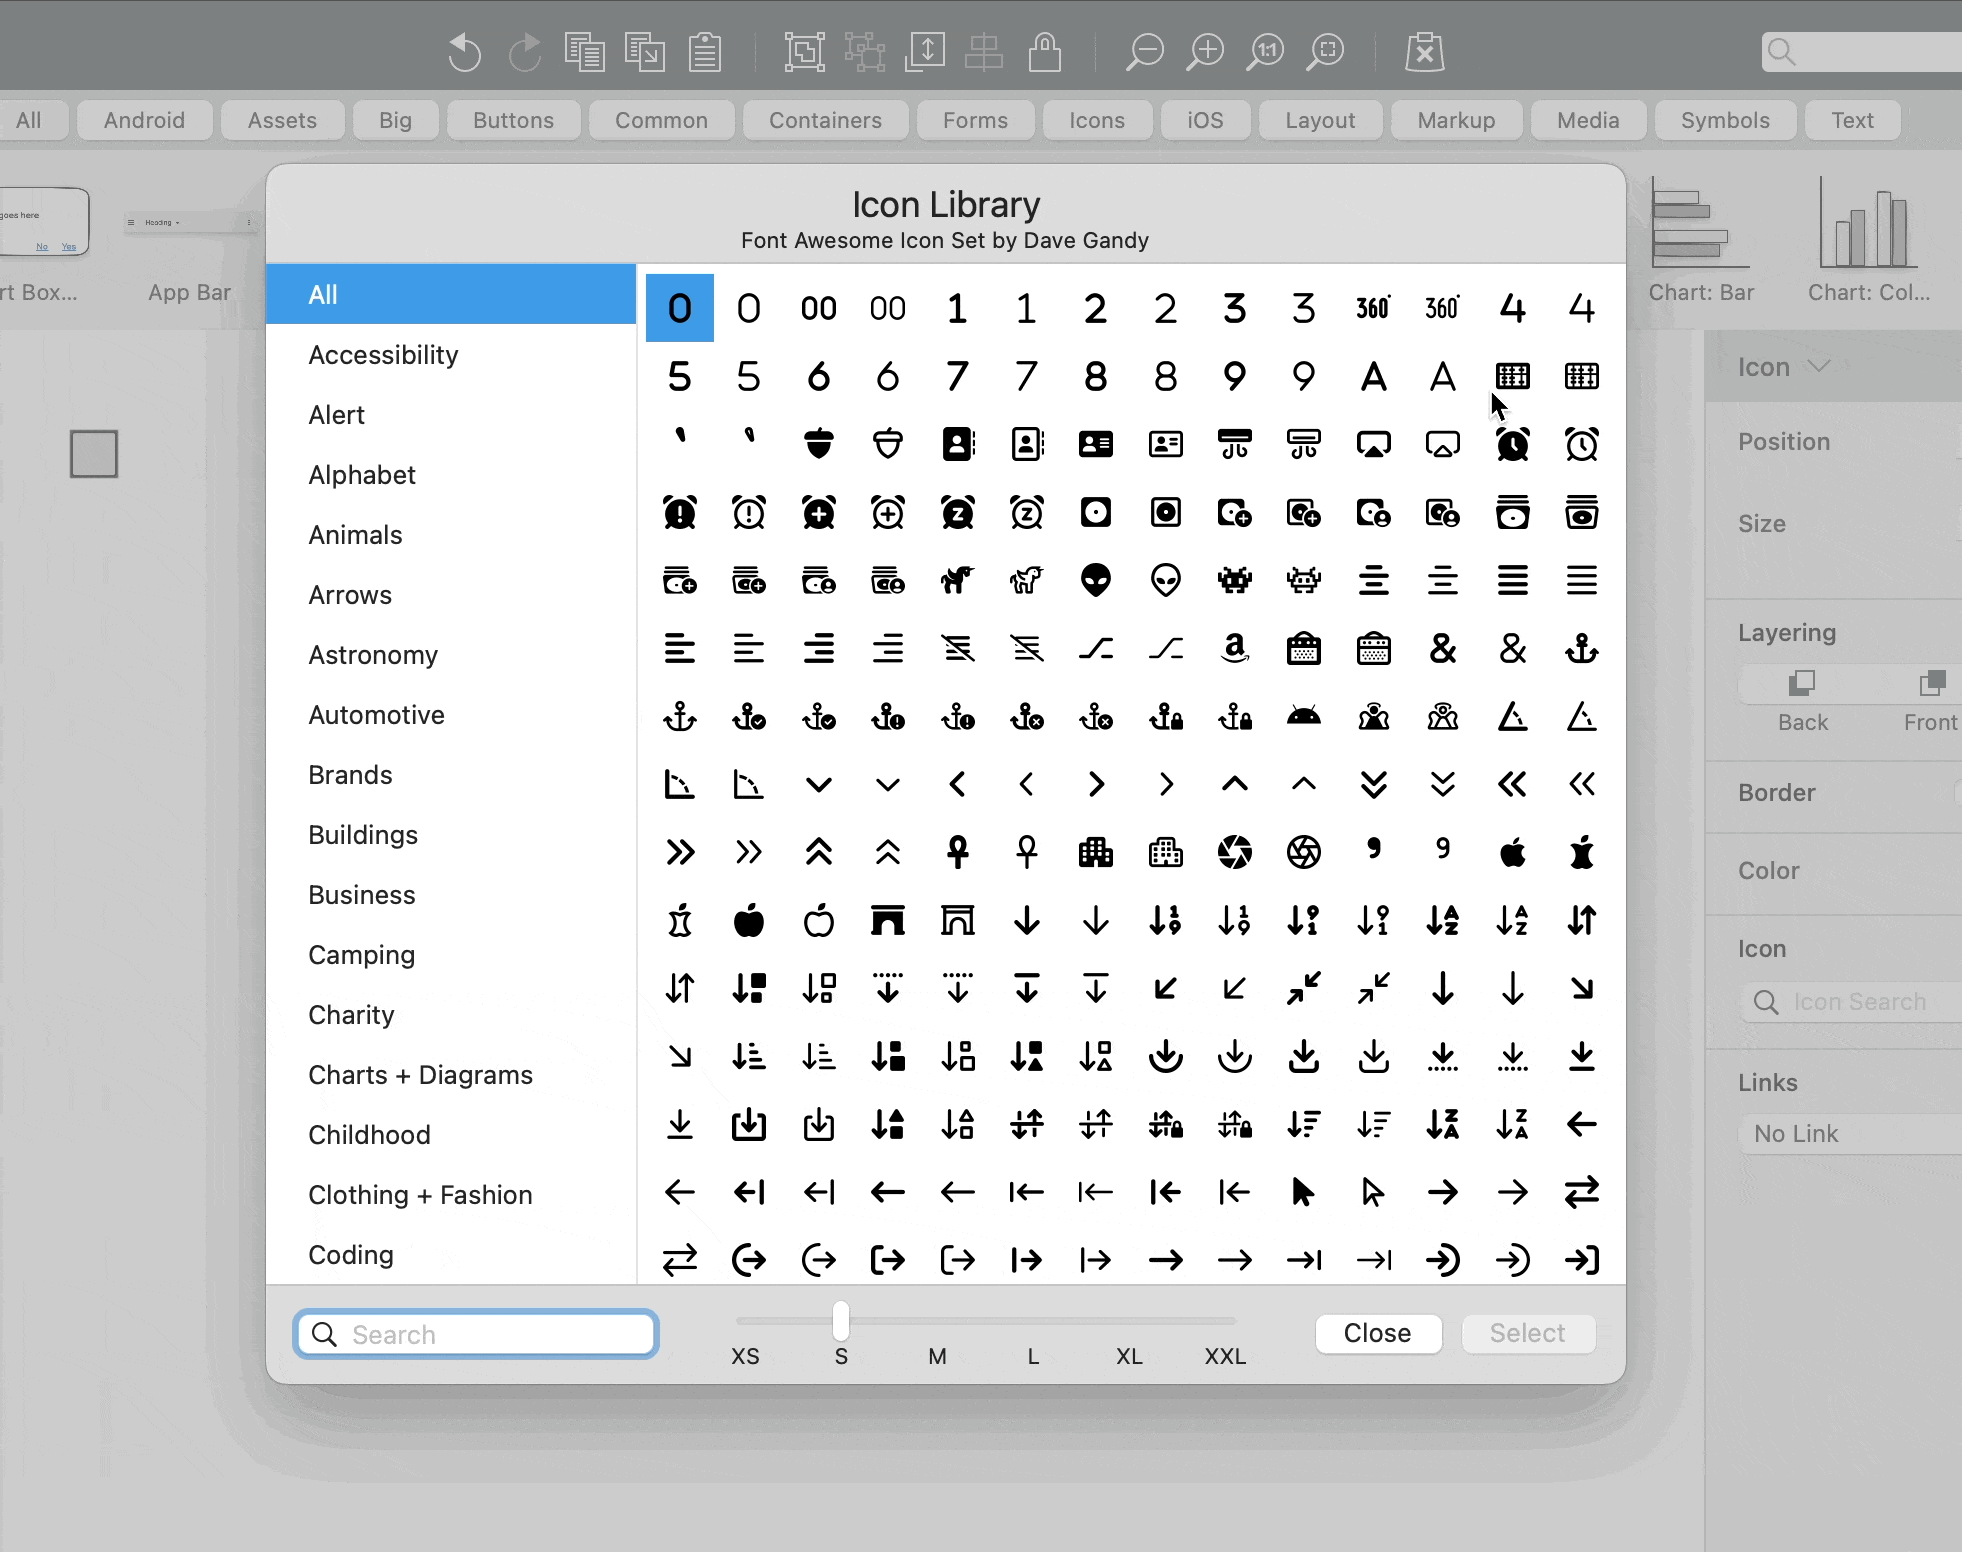Open the Containers category tab
The image size is (1962, 1552).
pyautogui.click(x=825, y=120)
